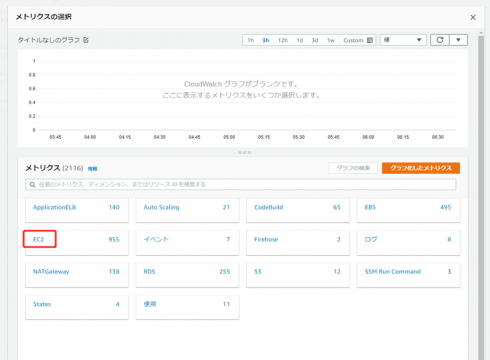Choose the Custom time range option

coord(353,40)
